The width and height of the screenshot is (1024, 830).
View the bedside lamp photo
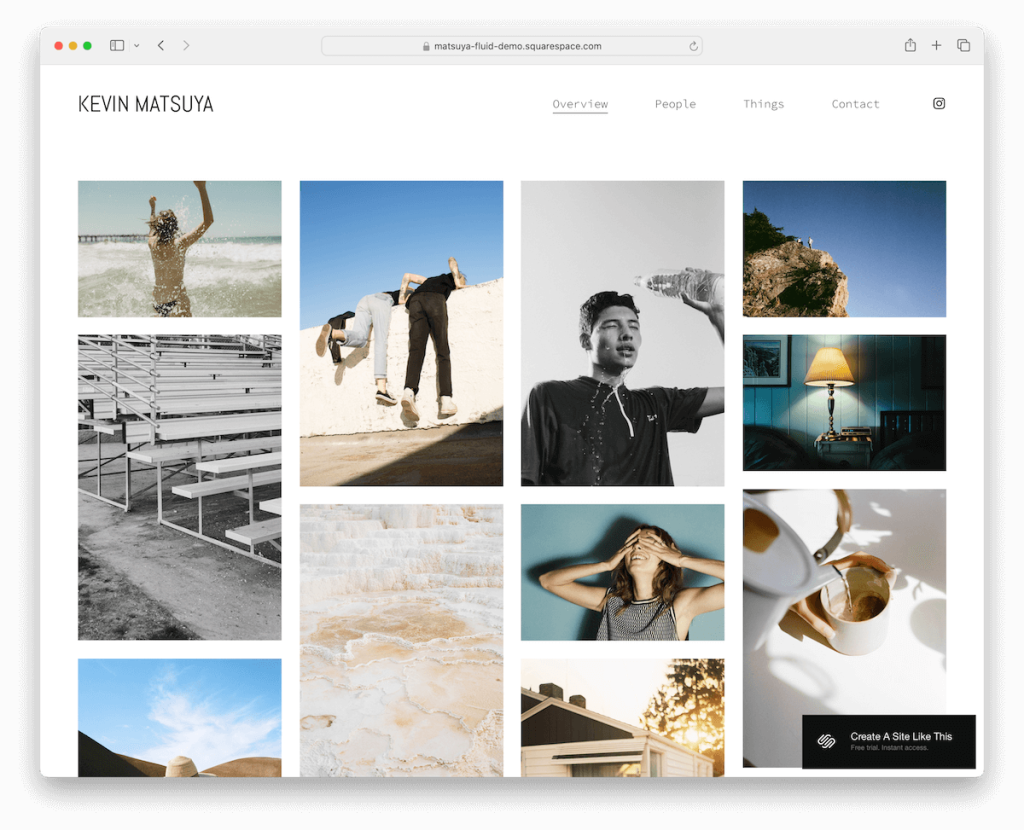point(844,402)
